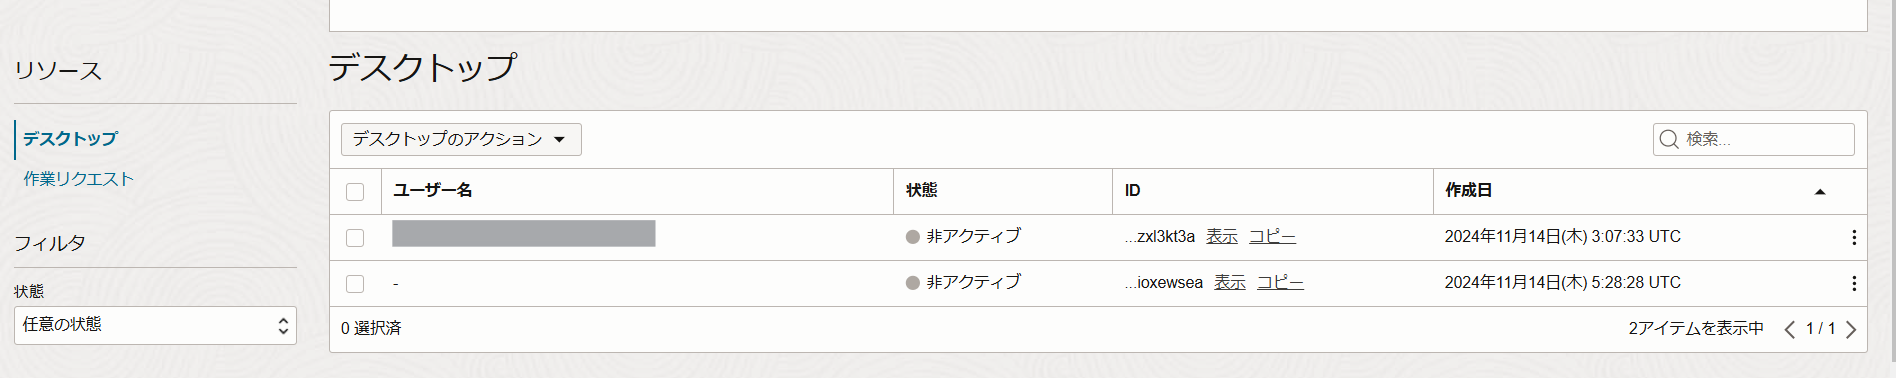Click 表示 link for ioxewsea ID
Image resolution: width=1896 pixels, height=378 pixels.
[1230, 283]
